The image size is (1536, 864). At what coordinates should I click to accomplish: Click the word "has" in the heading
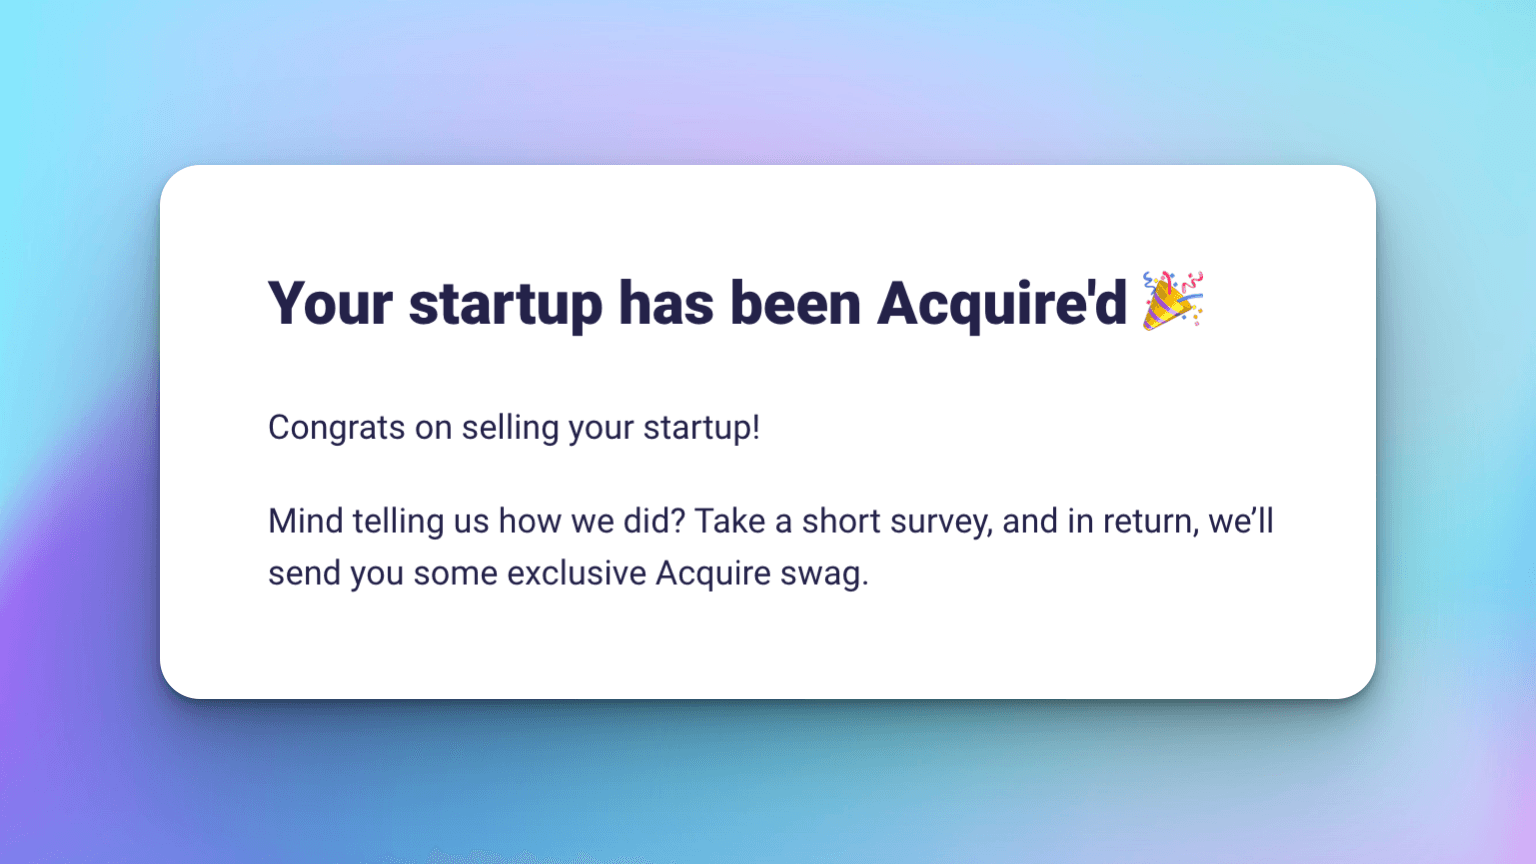point(666,303)
